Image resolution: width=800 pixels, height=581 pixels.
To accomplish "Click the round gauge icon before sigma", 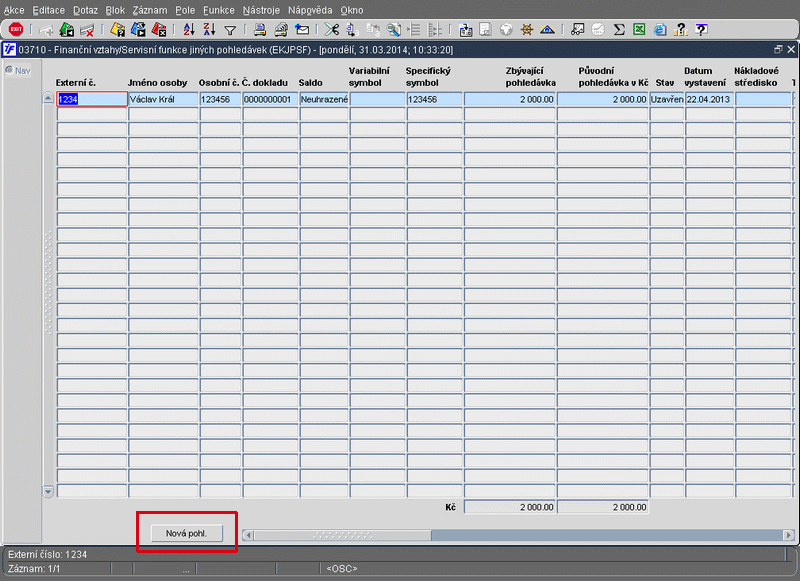I will (x=598, y=30).
